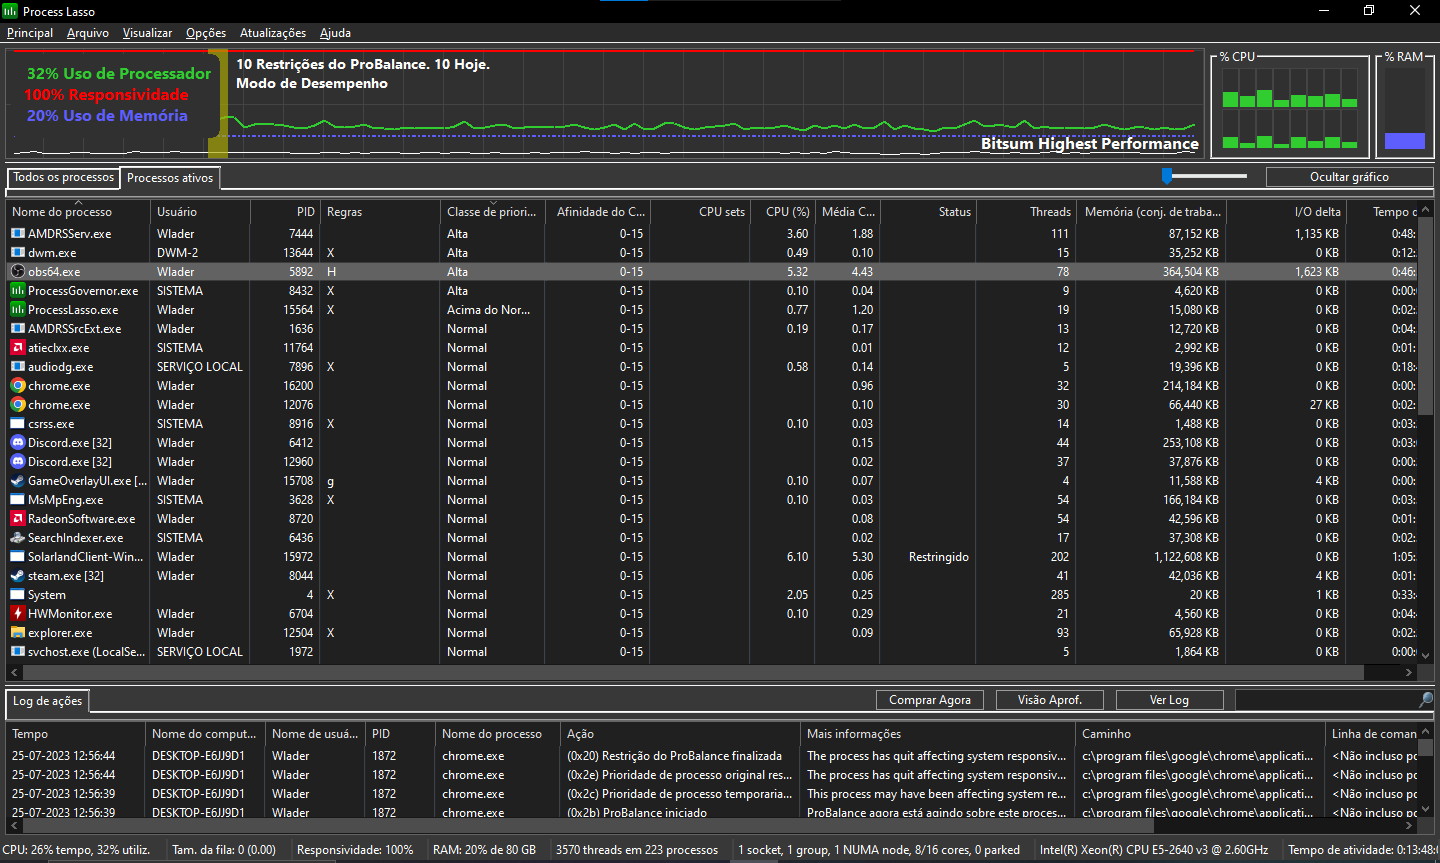Open the Principal menu
1440x863 pixels.
tap(30, 33)
